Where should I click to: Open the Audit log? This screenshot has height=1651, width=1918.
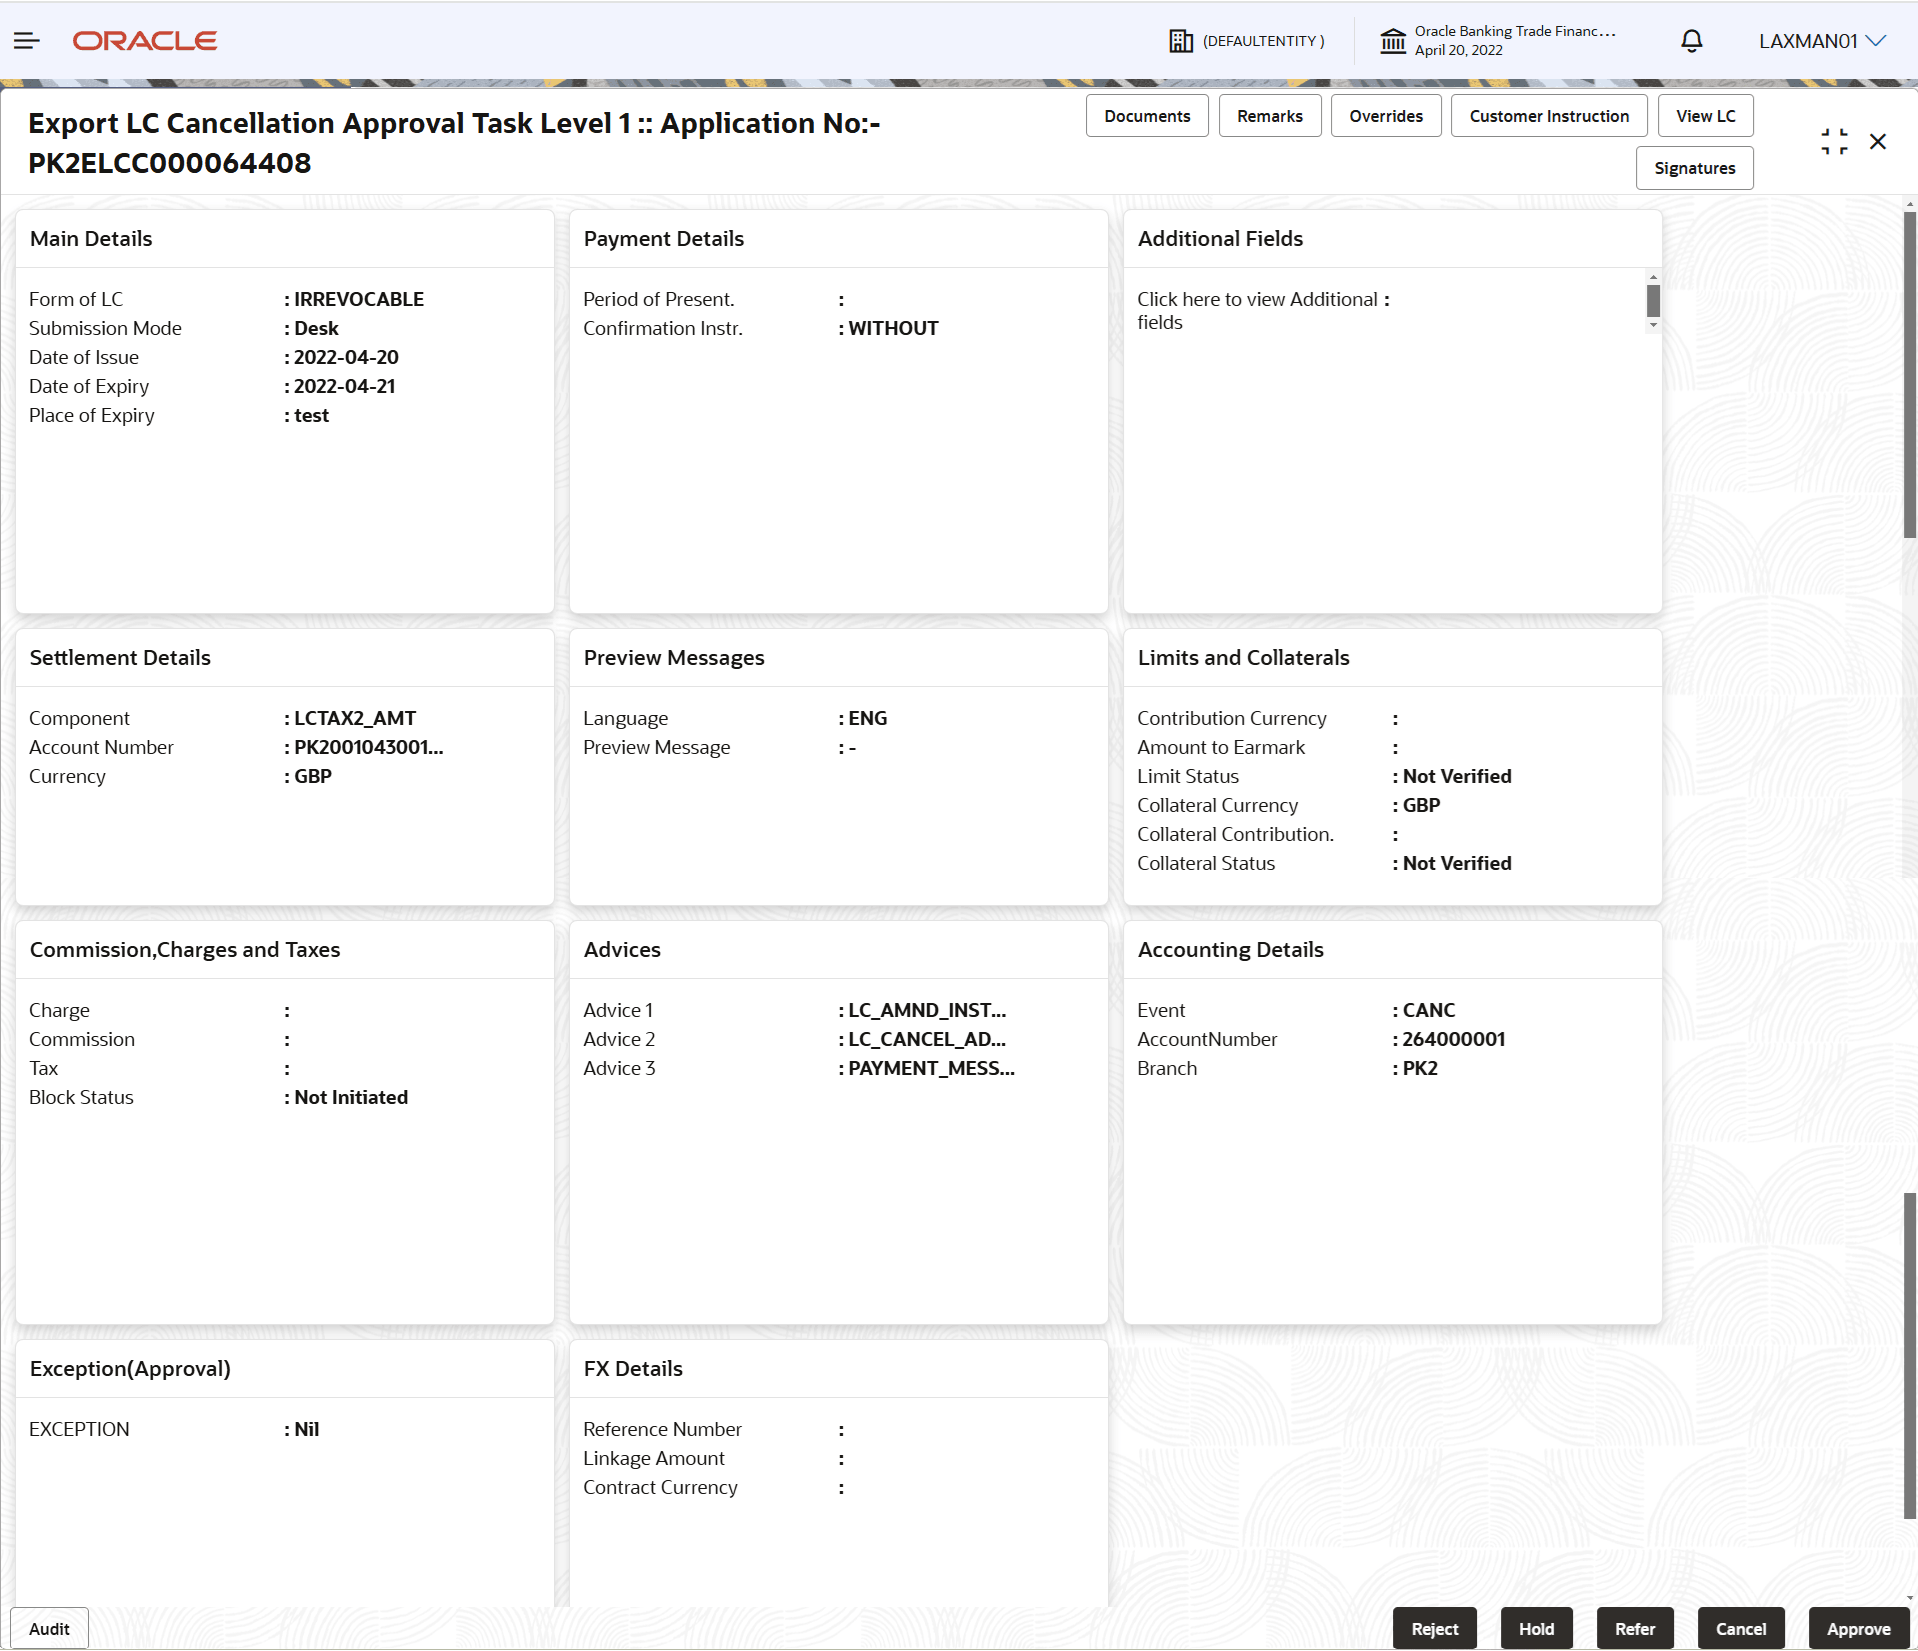(48, 1628)
